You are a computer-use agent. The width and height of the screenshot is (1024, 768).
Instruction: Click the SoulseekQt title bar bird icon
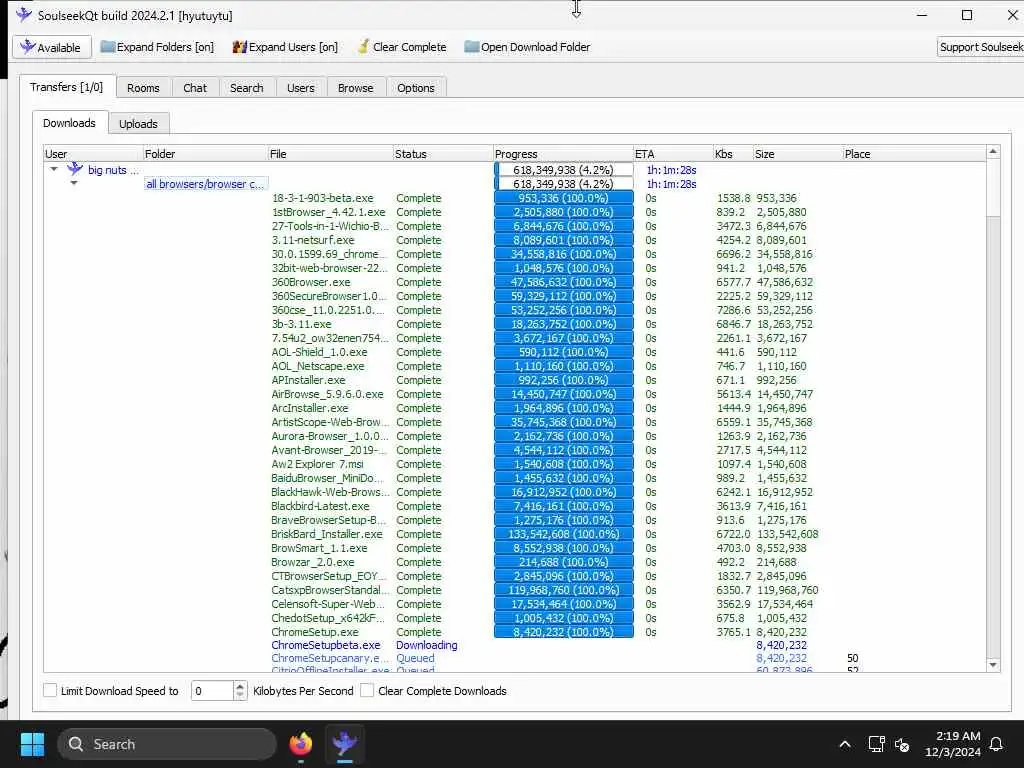click(24, 15)
